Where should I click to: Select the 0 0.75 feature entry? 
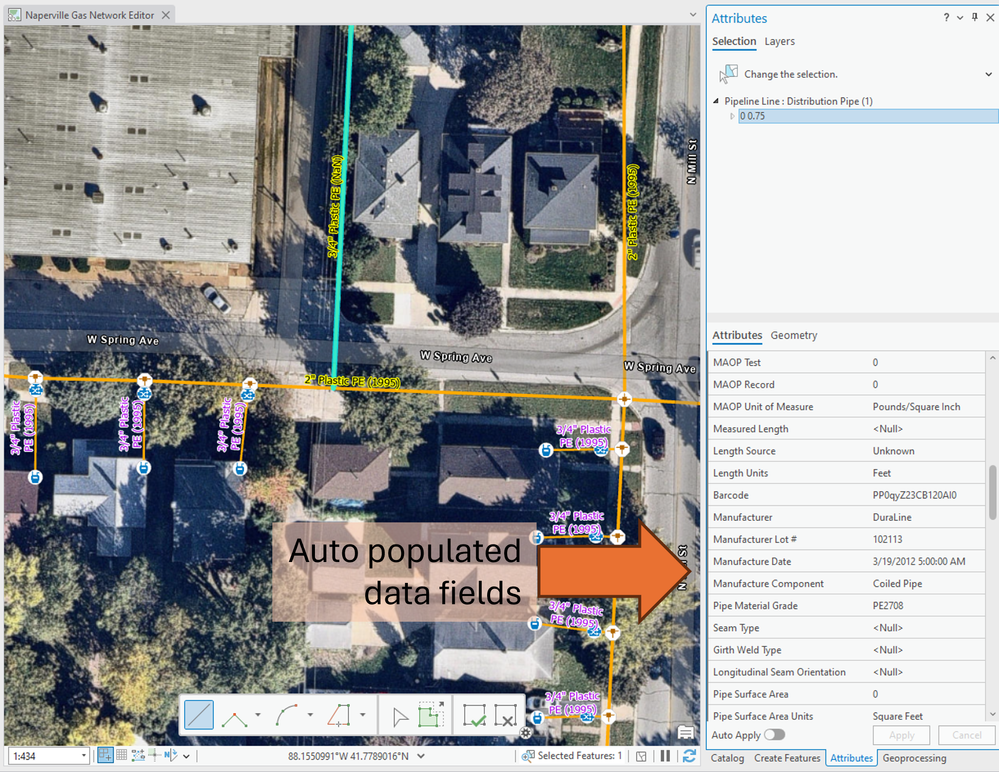point(868,116)
